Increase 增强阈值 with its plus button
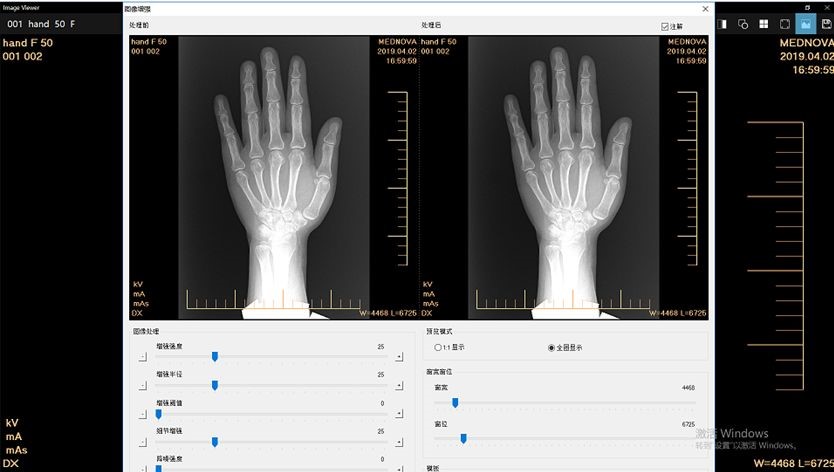The width and height of the screenshot is (834, 472). pos(399,413)
